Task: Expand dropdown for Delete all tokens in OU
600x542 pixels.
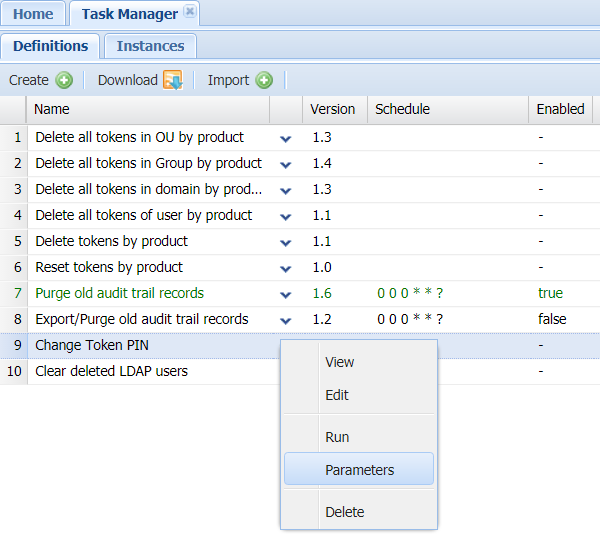Action: tap(286, 138)
